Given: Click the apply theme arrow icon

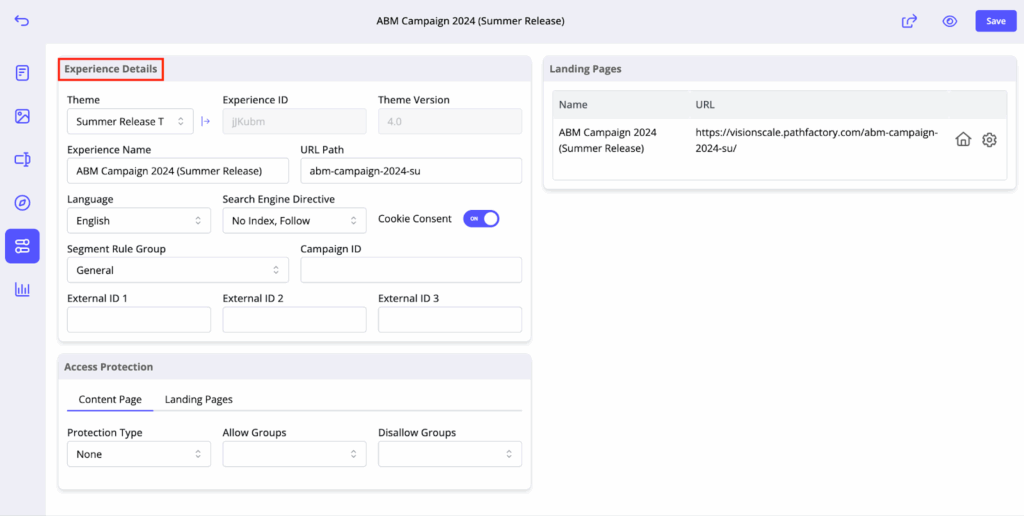Looking at the screenshot, I should click(x=206, y=121).
